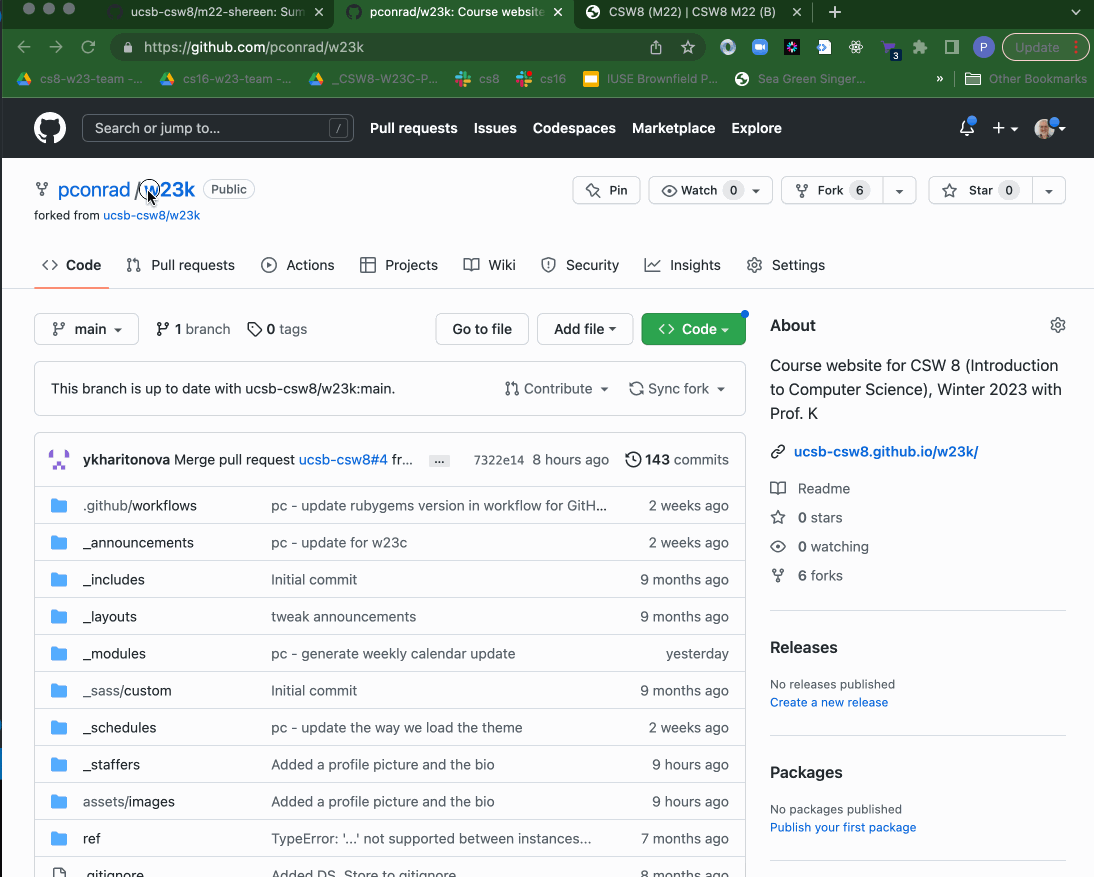Click Publish your first package link

pyautogui.click(x=843, y=827)
